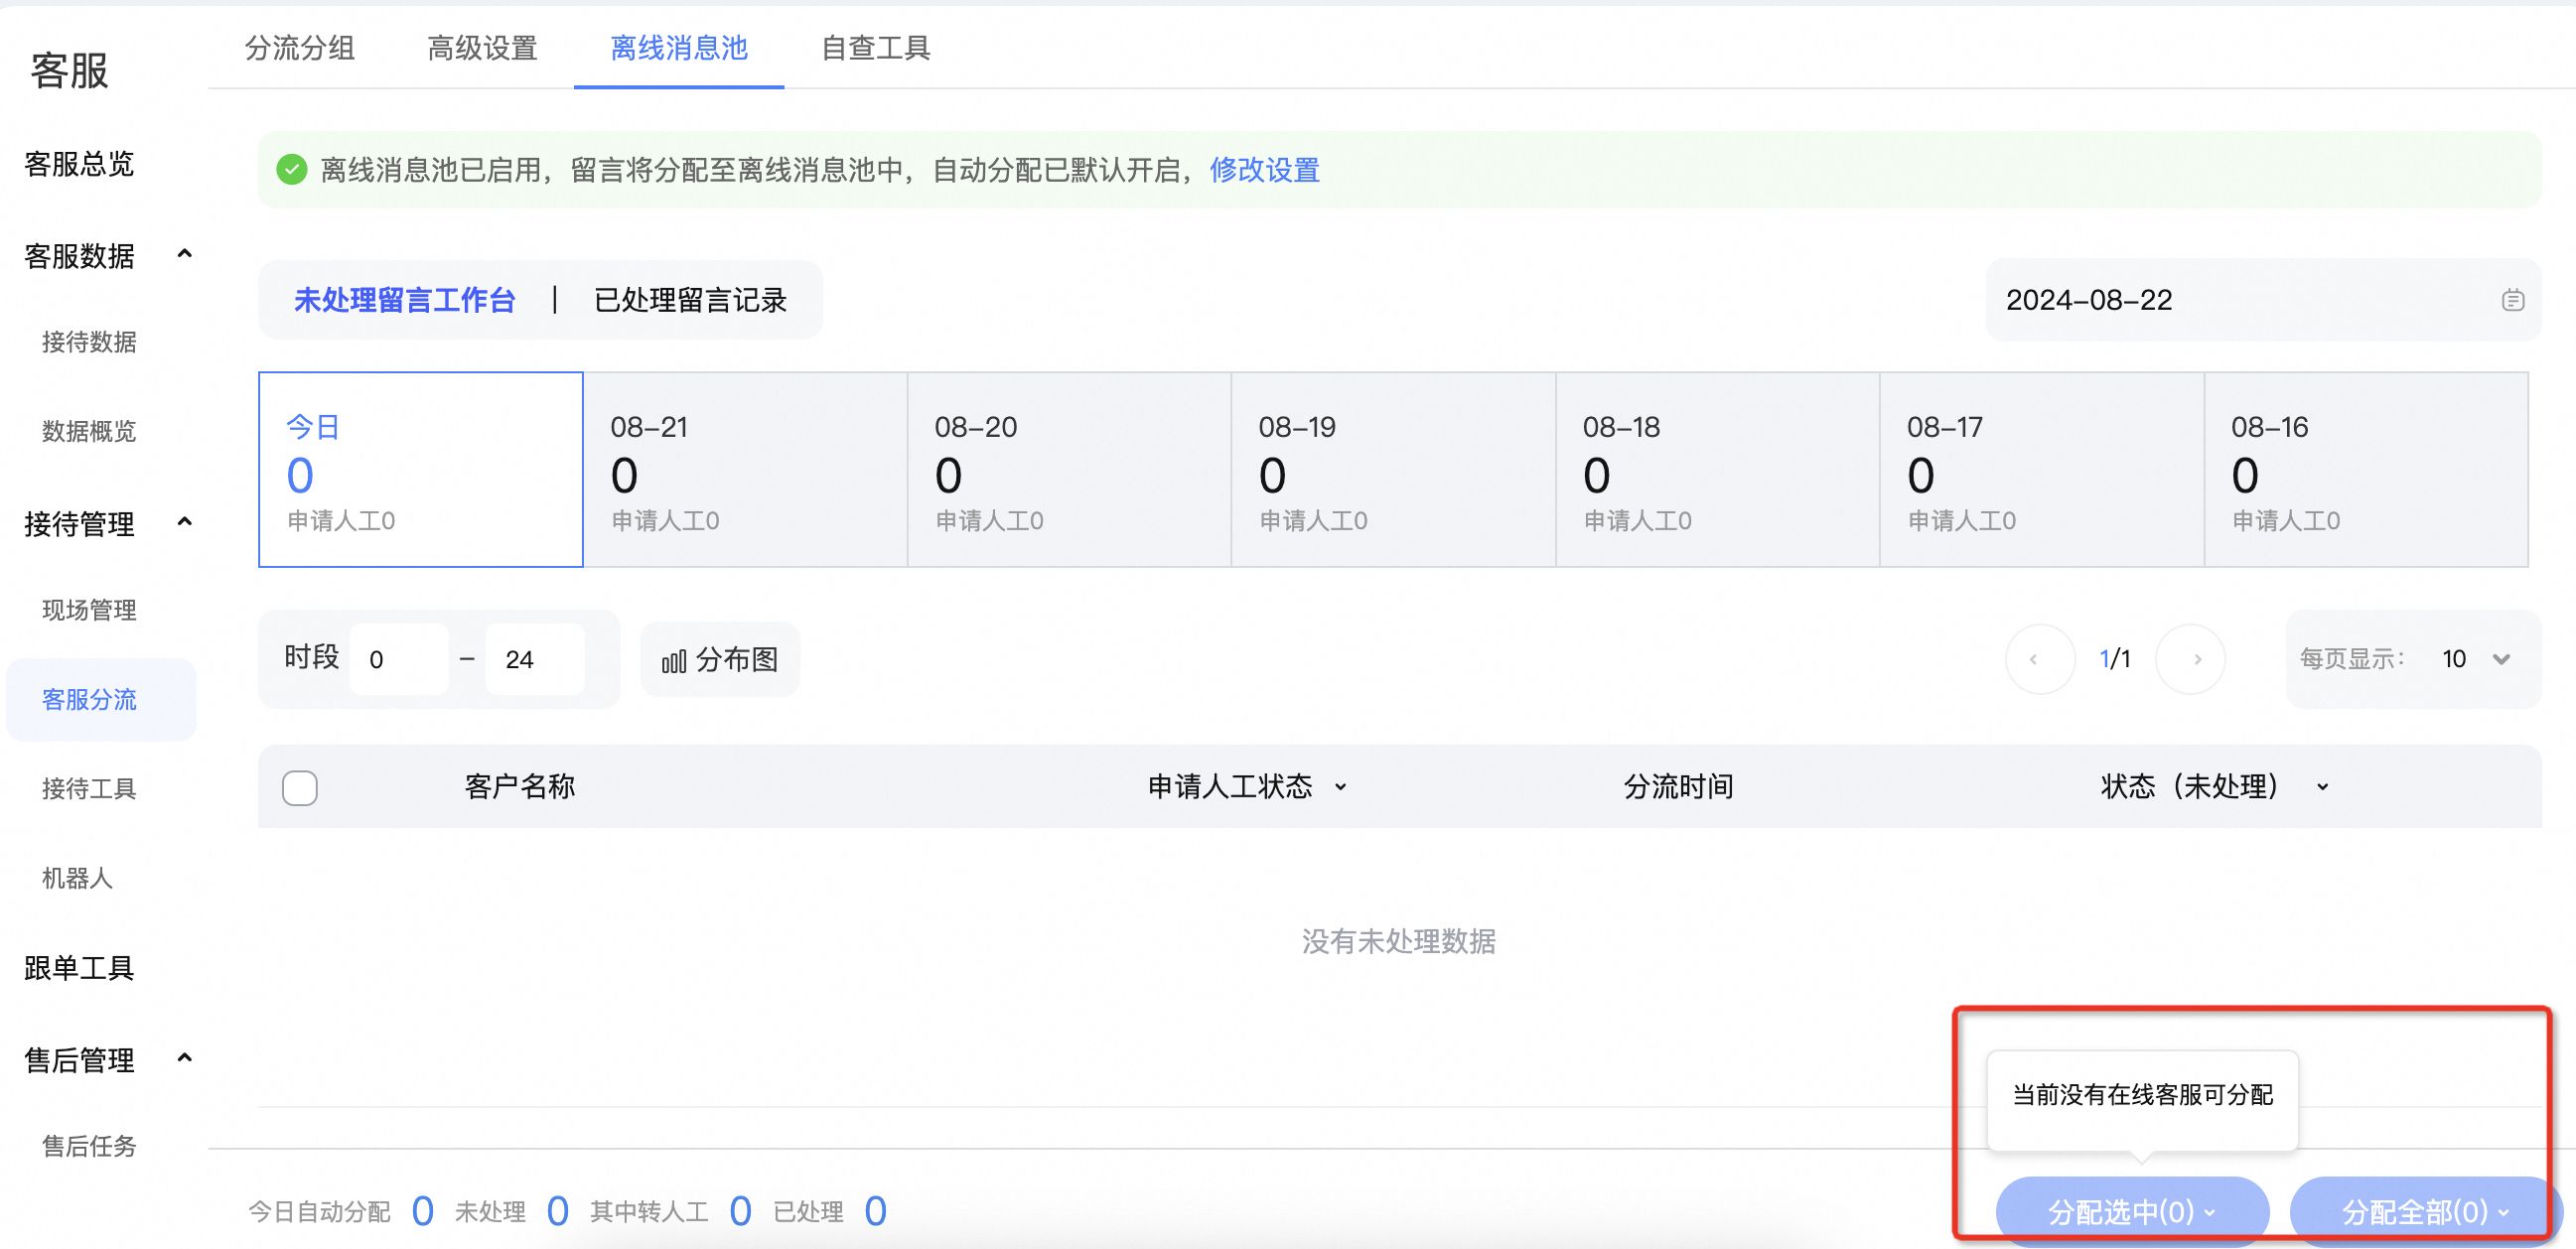Switch to the 分流分组 tab

click(300, 47)
